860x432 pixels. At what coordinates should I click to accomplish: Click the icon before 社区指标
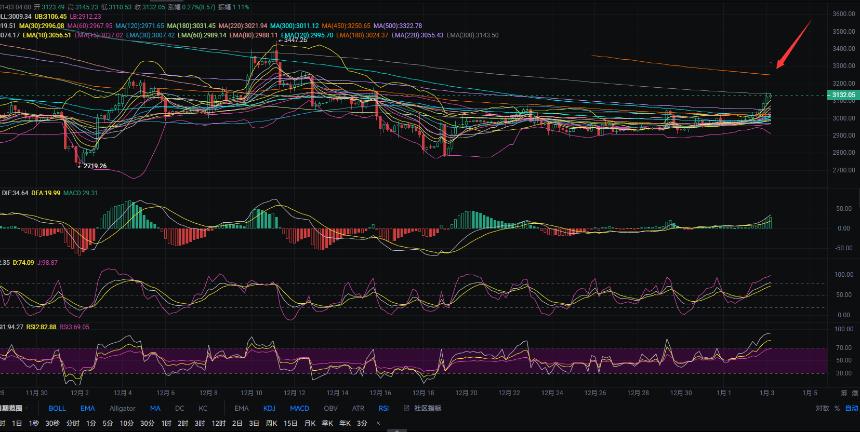coord(406,408)
